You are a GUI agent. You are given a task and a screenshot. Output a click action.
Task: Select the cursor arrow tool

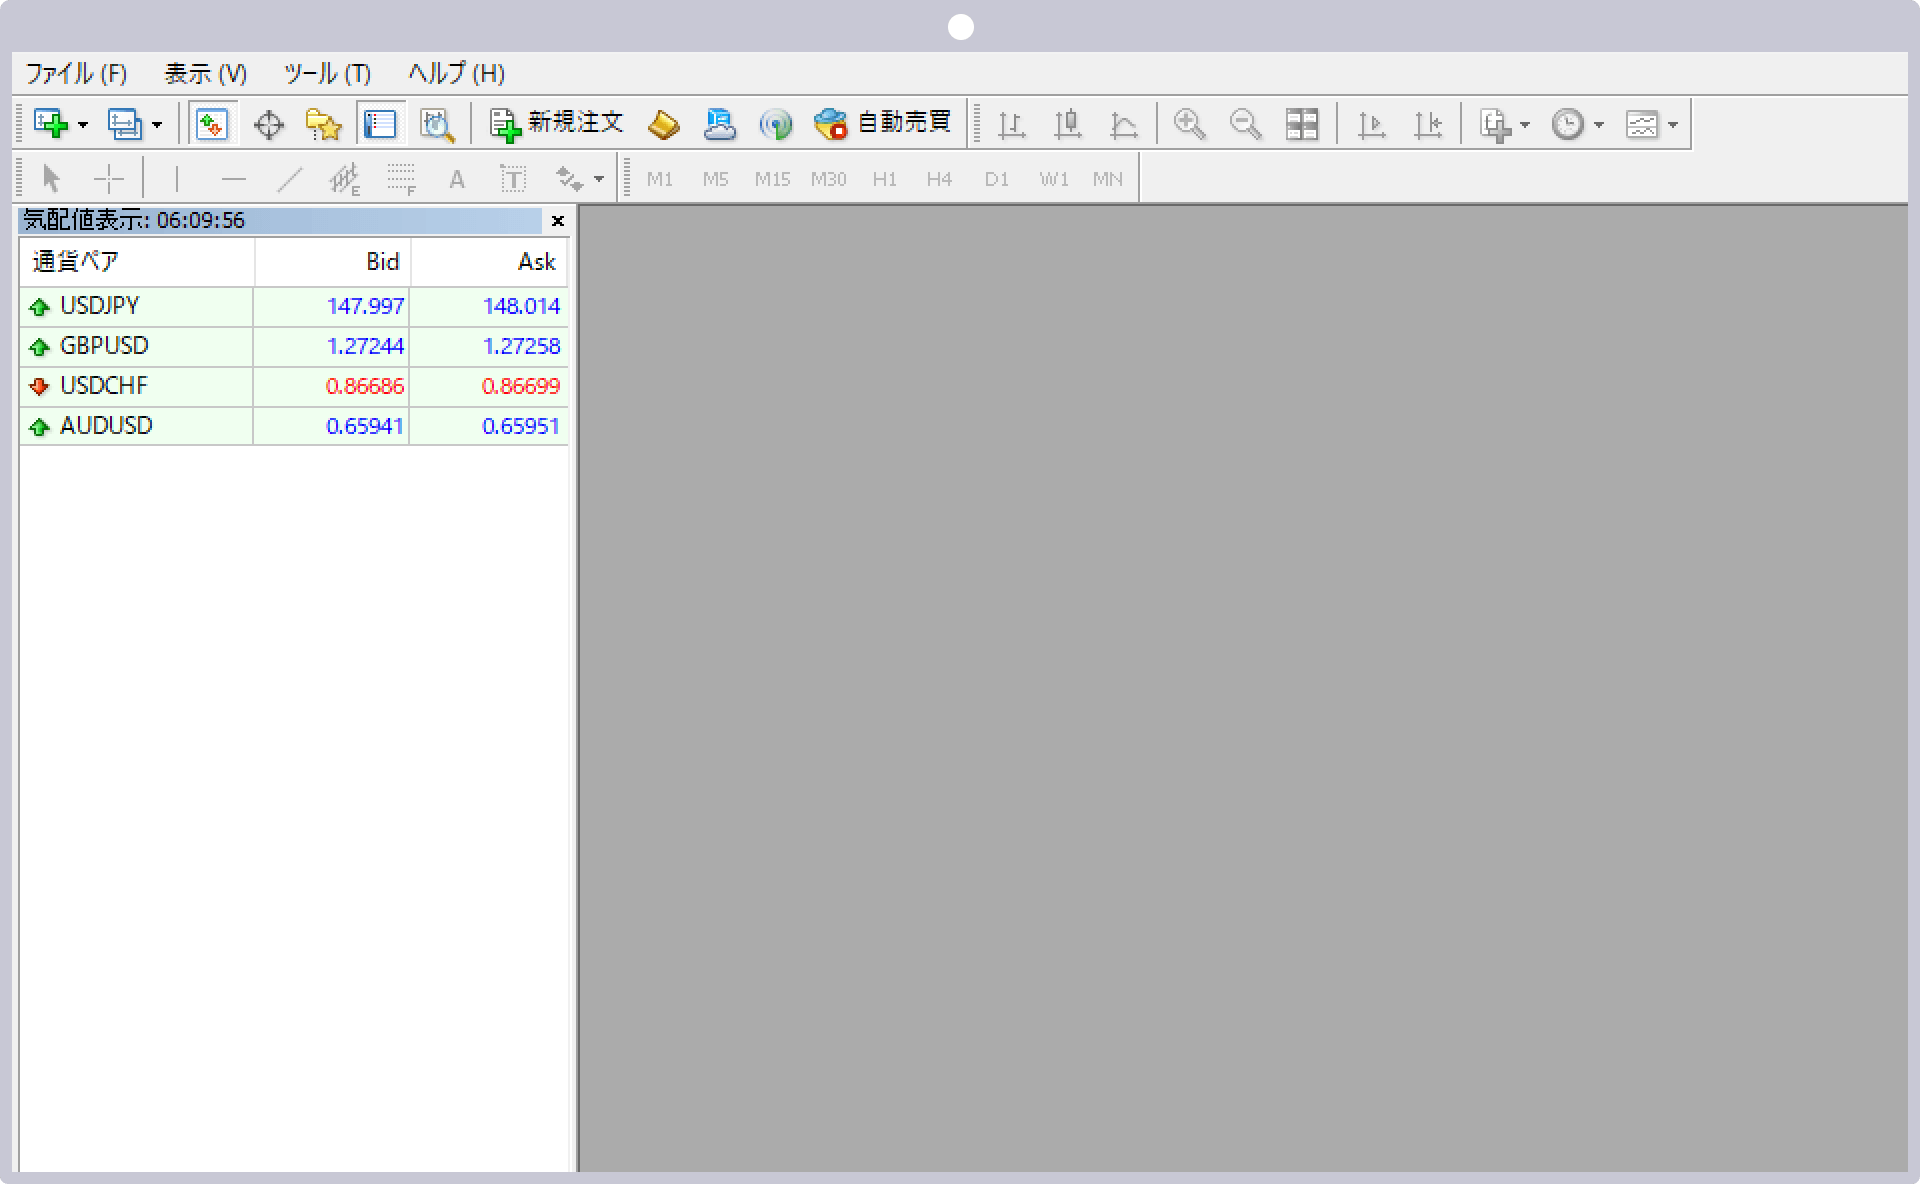52,179
